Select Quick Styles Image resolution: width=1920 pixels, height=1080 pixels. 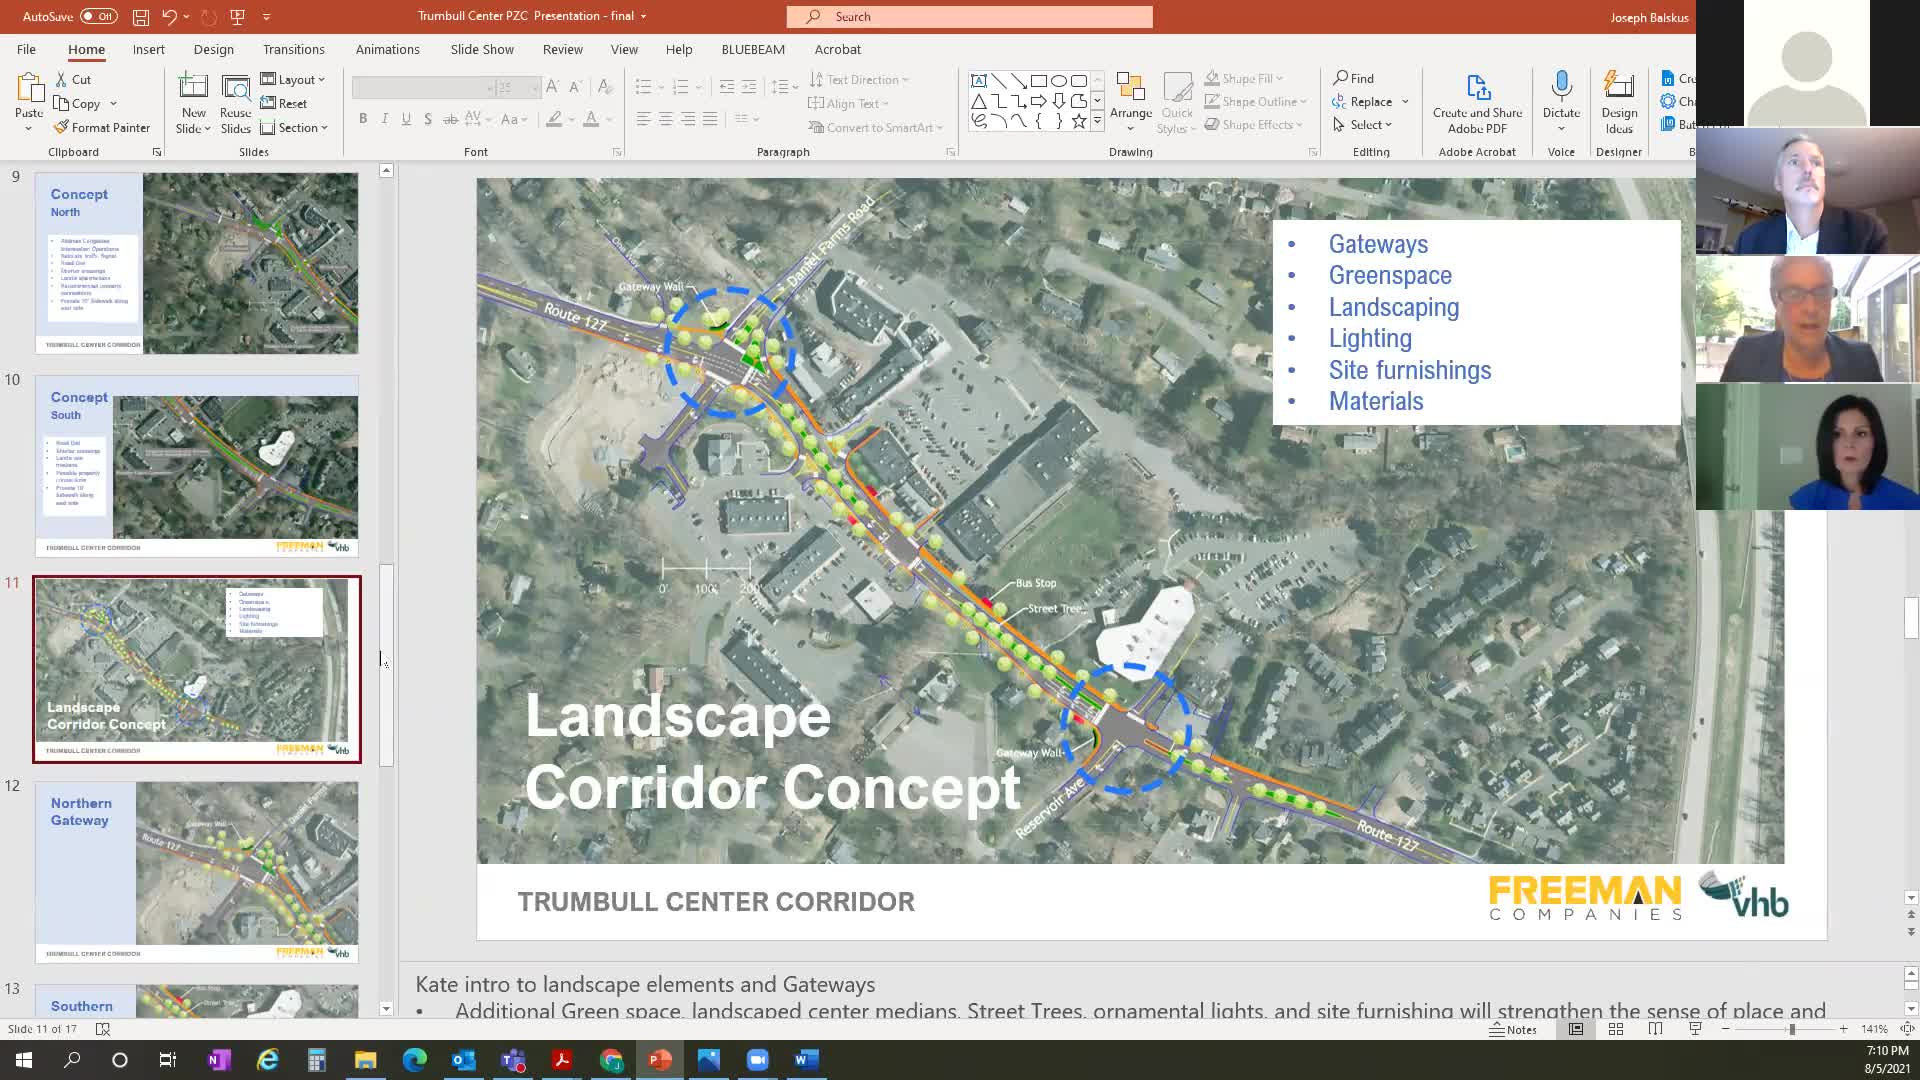[1177, 103]
